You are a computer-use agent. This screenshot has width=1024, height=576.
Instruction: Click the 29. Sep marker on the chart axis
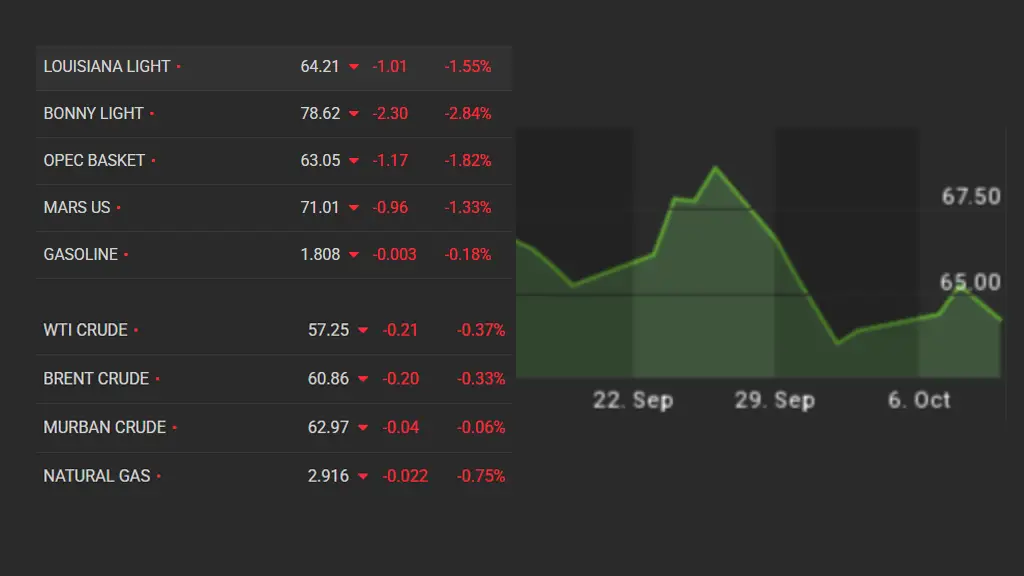pos(775,400)
